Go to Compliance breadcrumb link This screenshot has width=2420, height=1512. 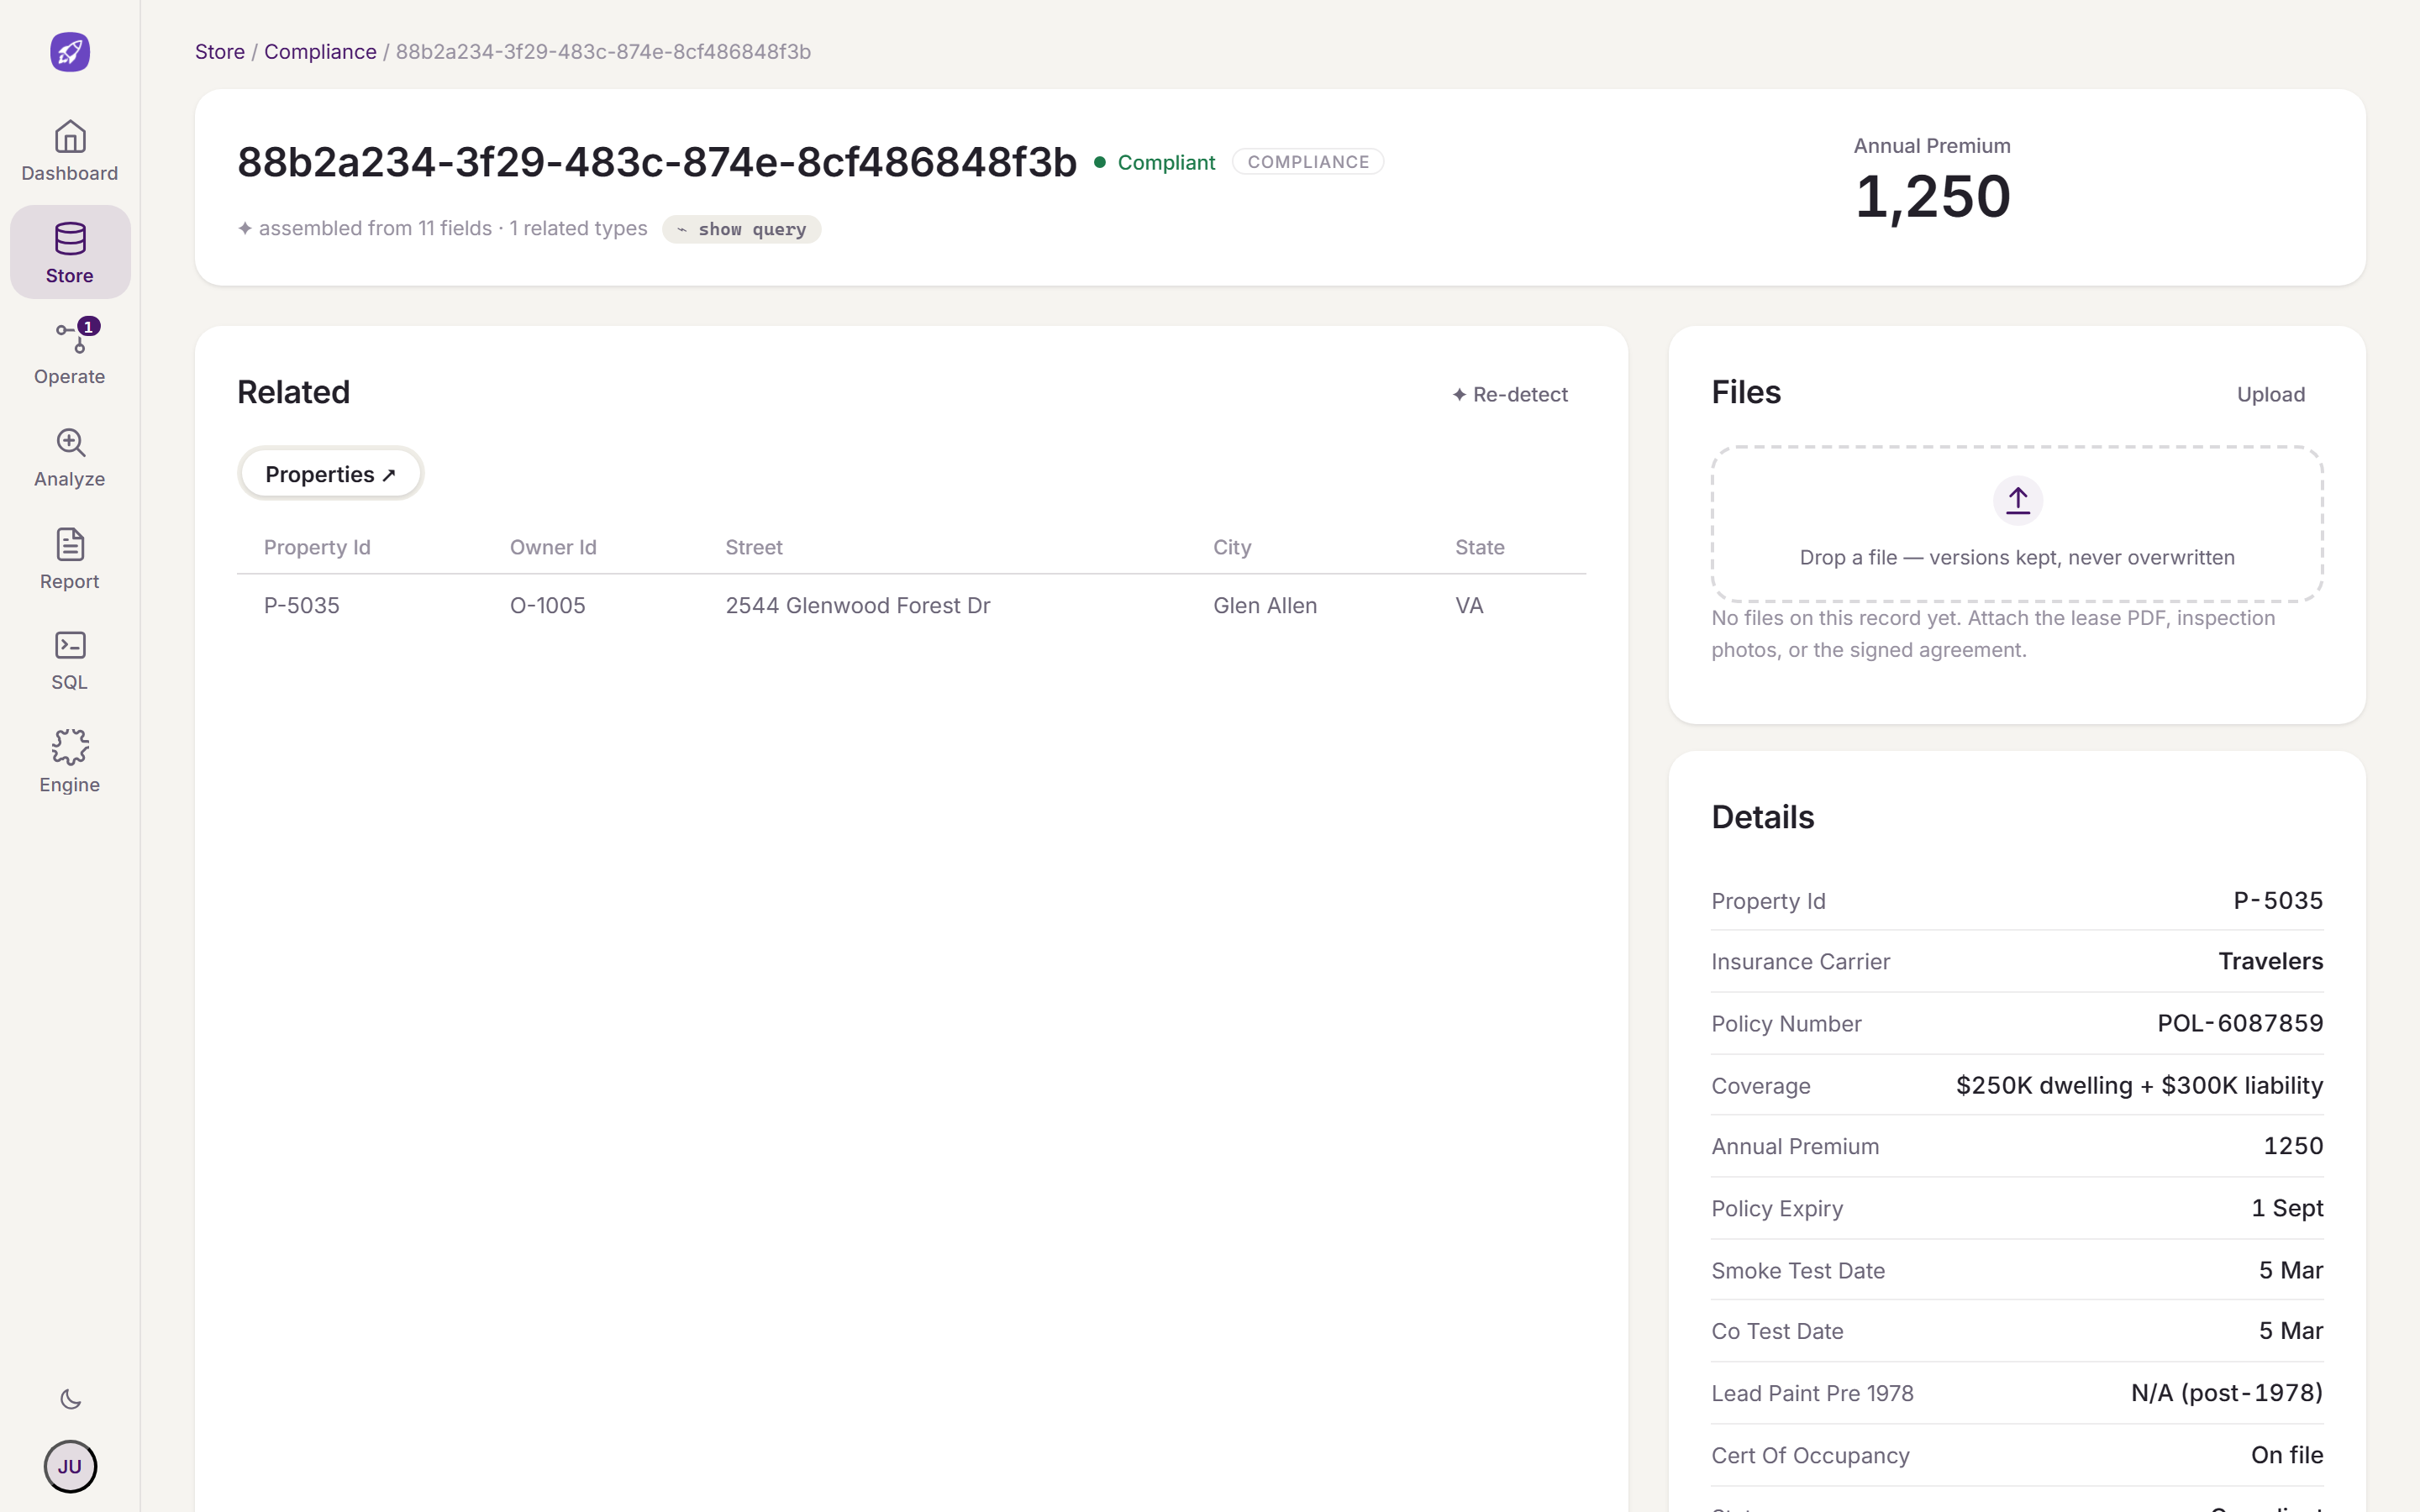320,52
